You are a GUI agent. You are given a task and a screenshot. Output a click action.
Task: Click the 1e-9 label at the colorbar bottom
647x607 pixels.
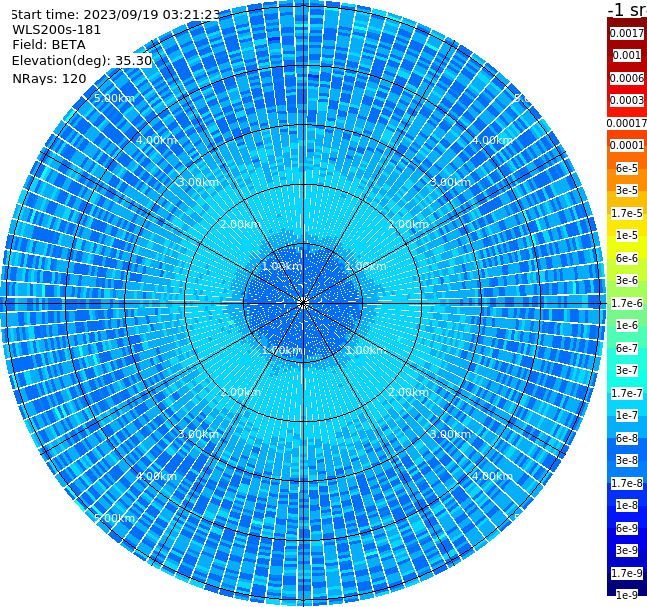(x=627, y=595)
